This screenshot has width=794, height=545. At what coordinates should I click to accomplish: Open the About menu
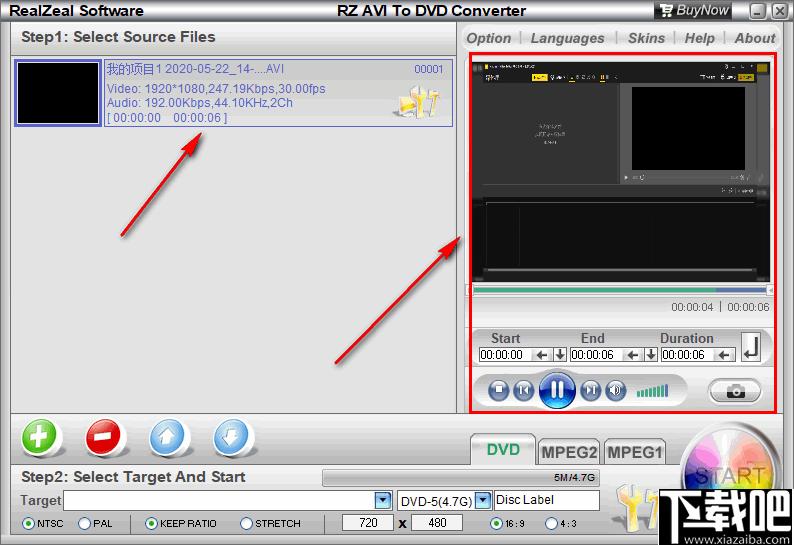click(755, 38)
